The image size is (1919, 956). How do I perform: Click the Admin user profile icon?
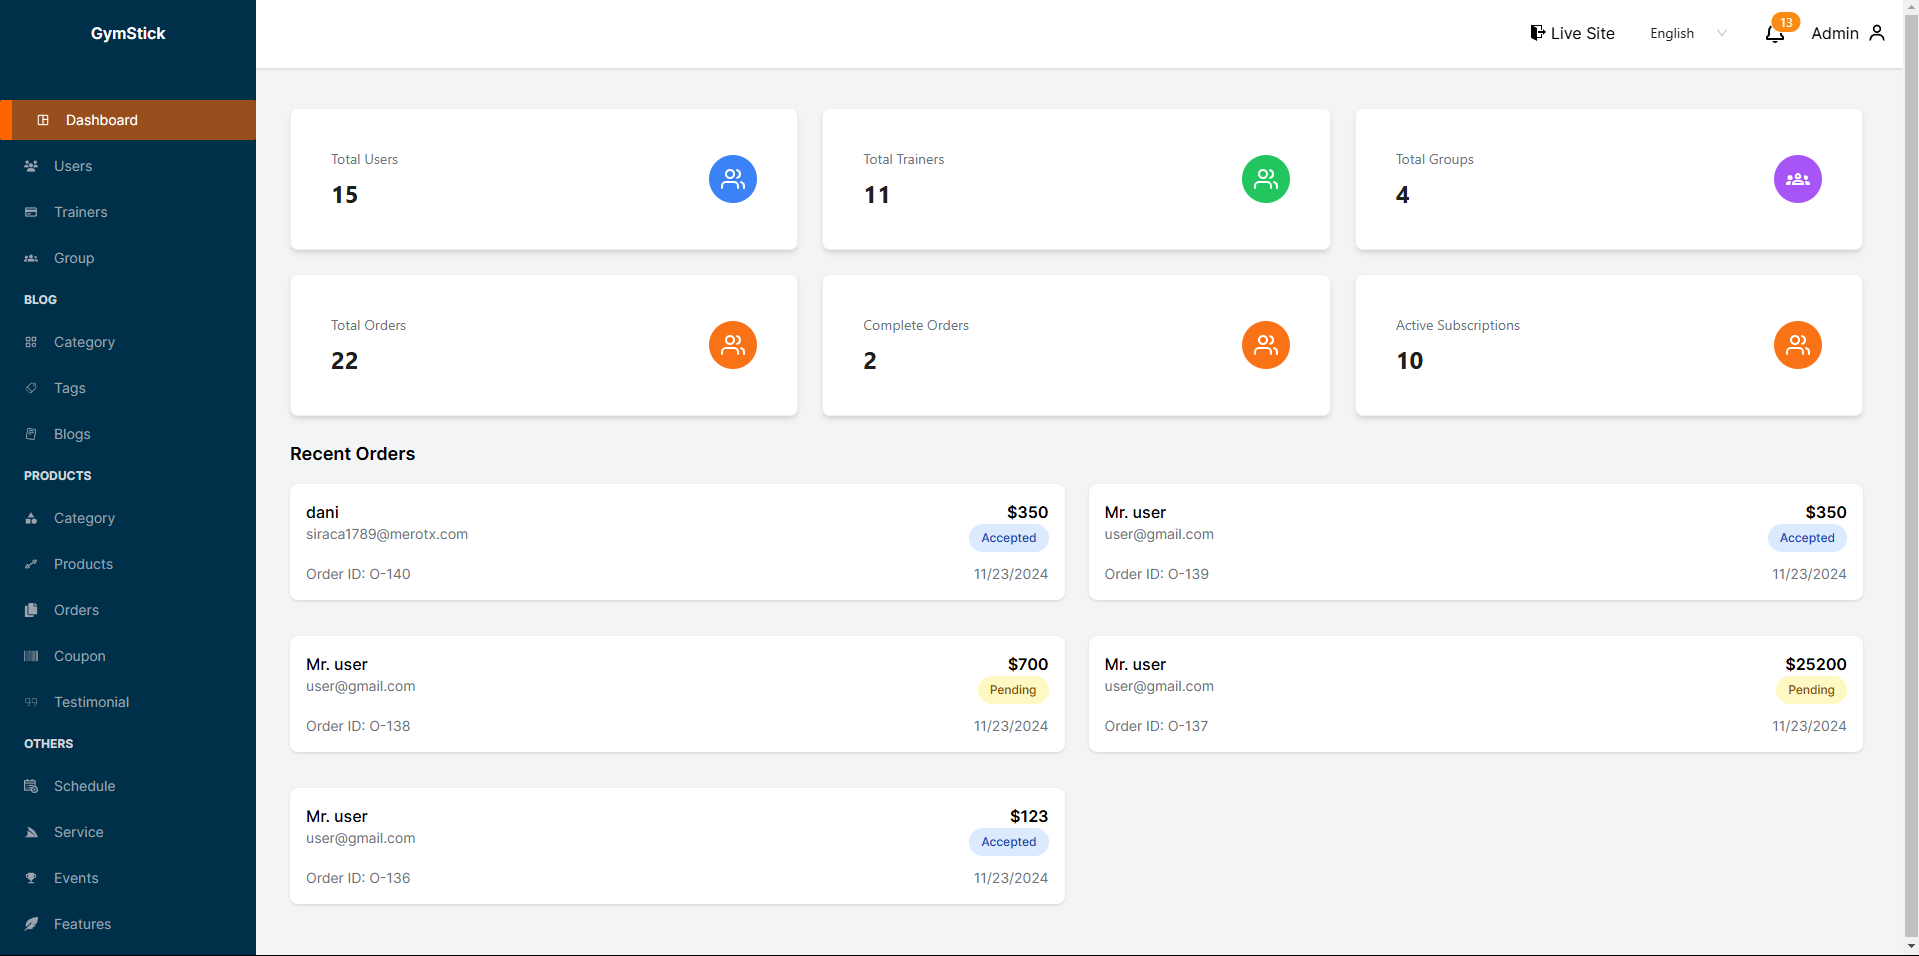click(x=1877, y=33)
